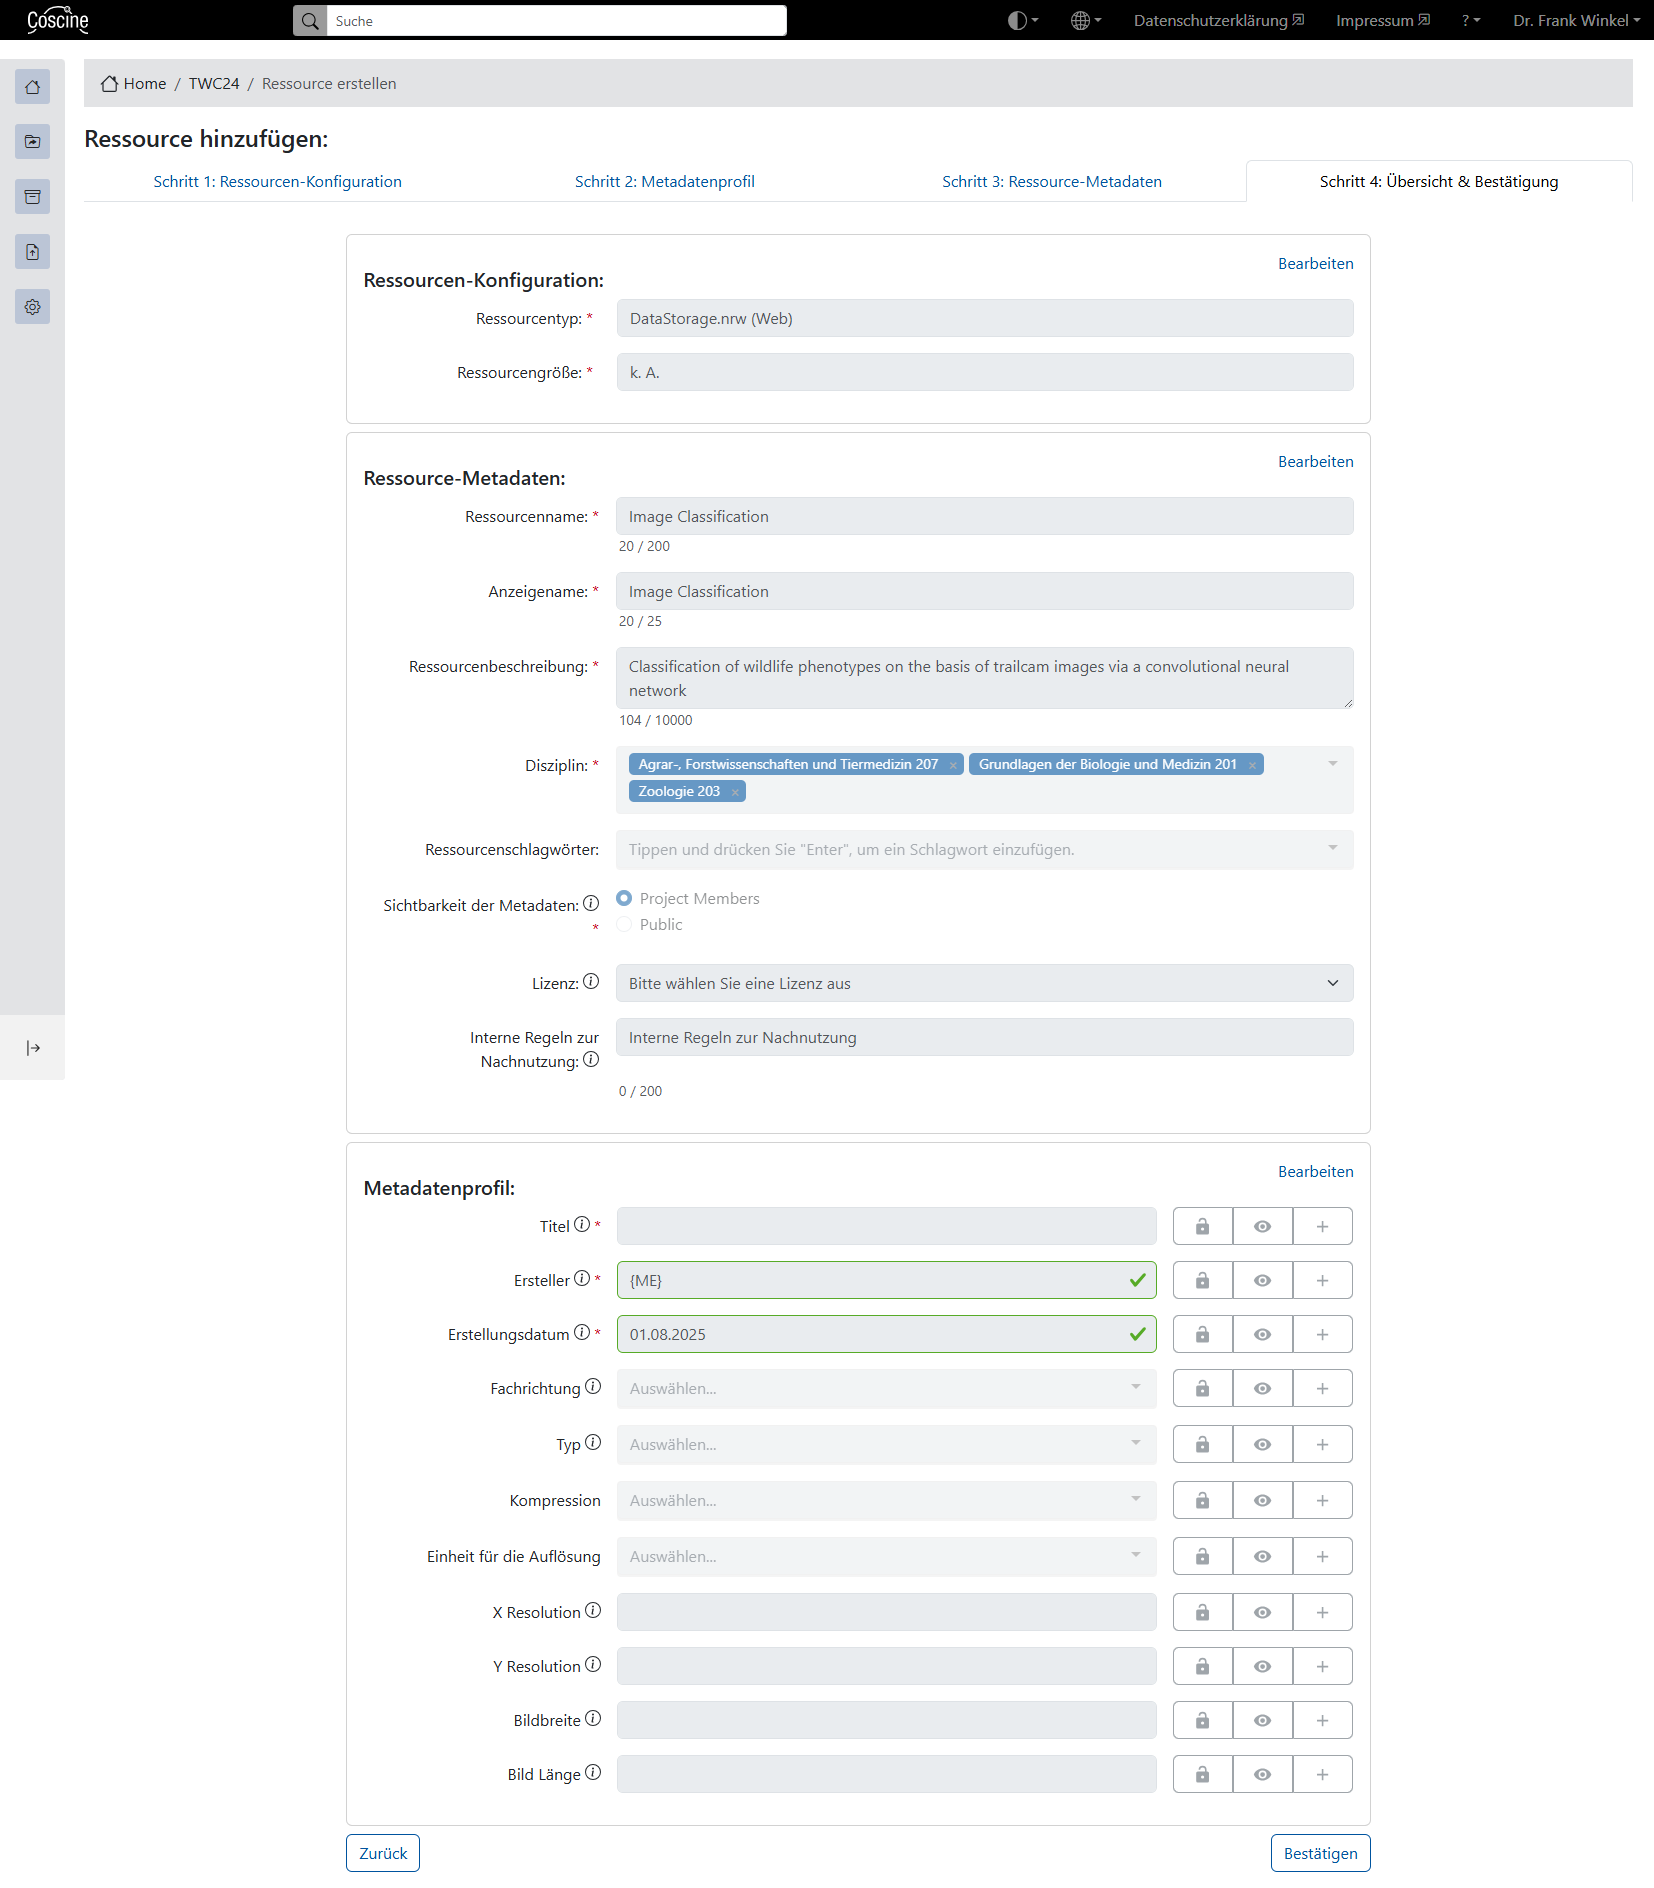Click Bearbeiten link for Ressourcen-Konfiguration
This screenshot has height=1888, width=1654.
(x=1315, y=263)
